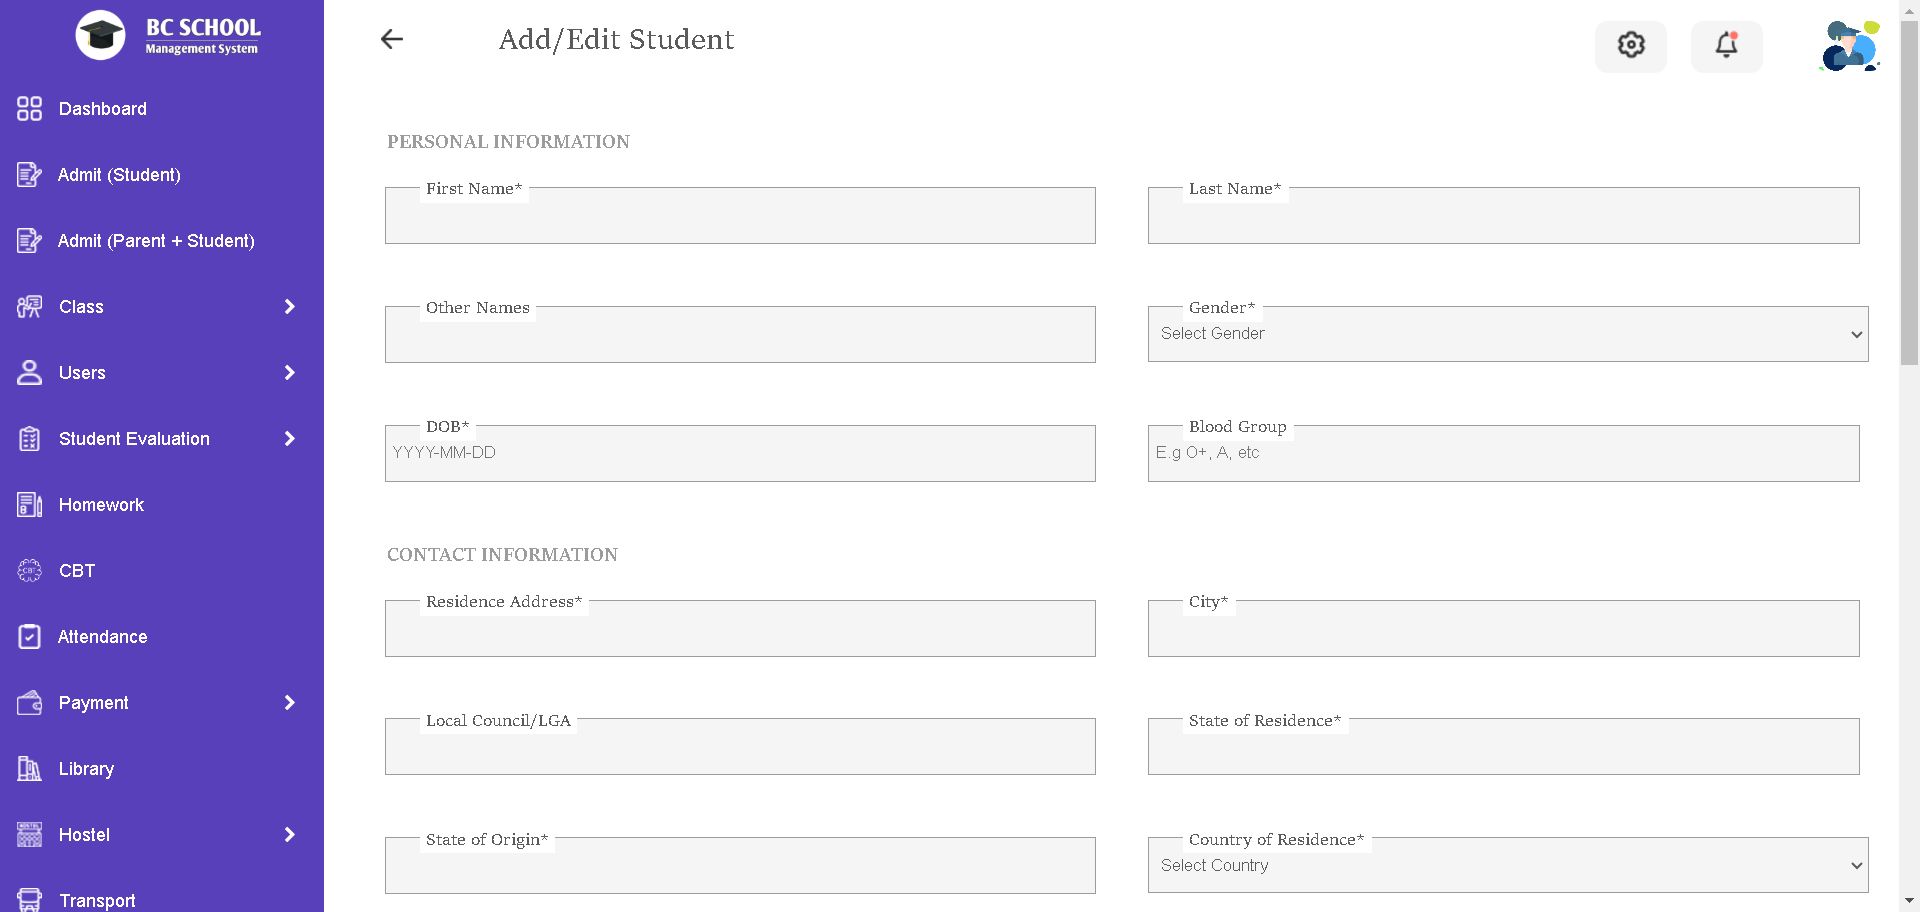Image resolution: width=1920 pixels, height=912 pixels.
Task: Click the CBT sidebar icon
Action: (30, 571)
